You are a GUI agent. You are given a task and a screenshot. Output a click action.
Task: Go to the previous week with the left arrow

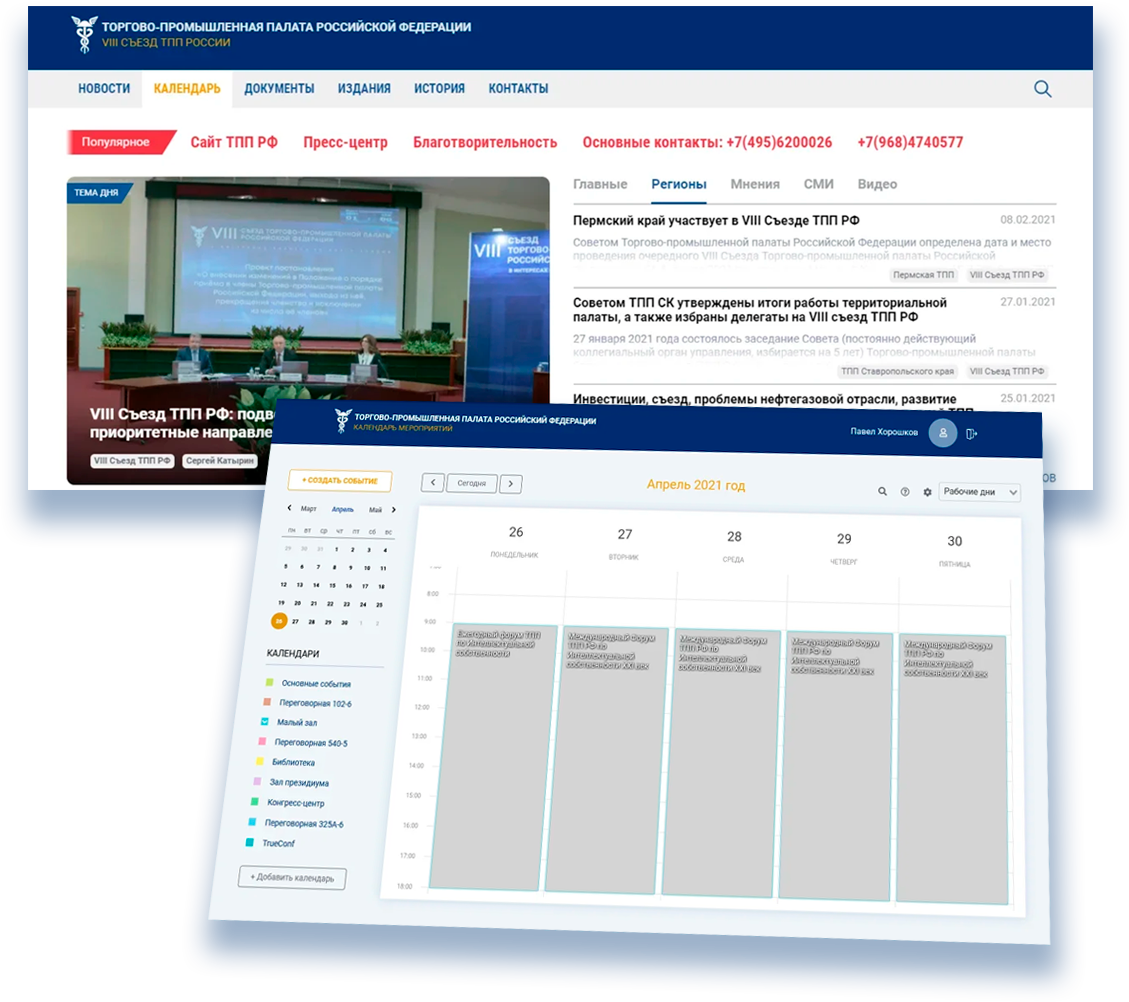tap(433, 482)
